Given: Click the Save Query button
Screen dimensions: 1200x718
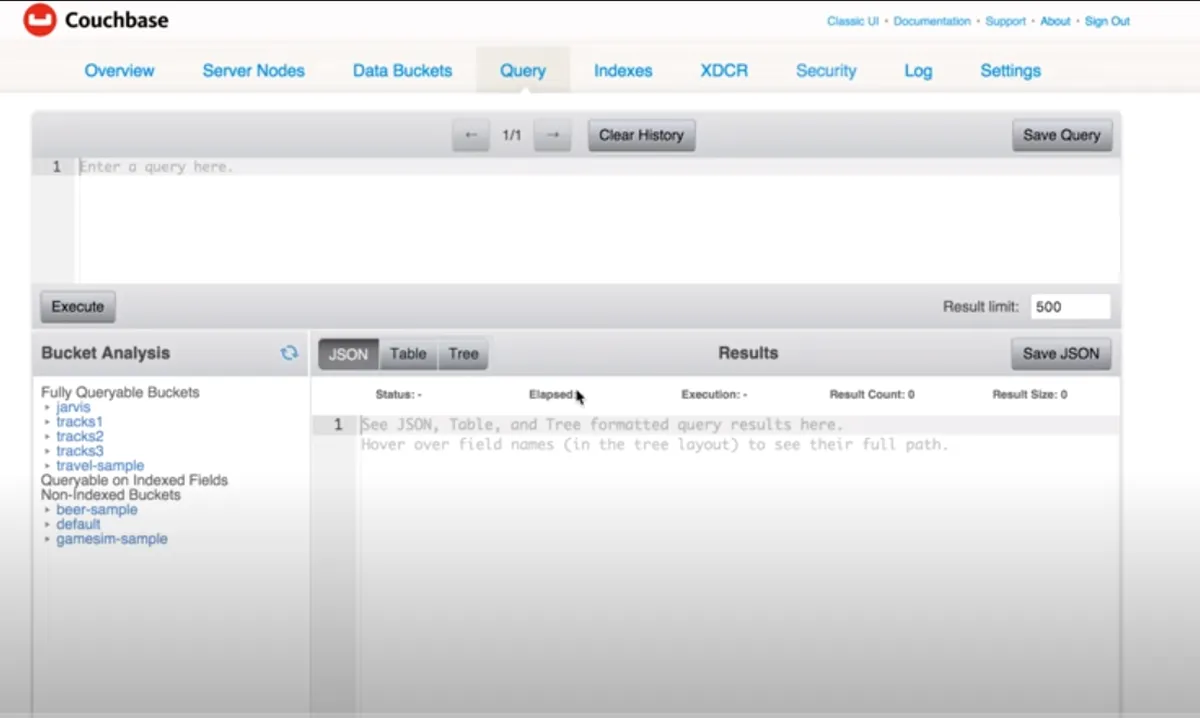Looking at the screenshot, I should click(x=1061, y=135).
